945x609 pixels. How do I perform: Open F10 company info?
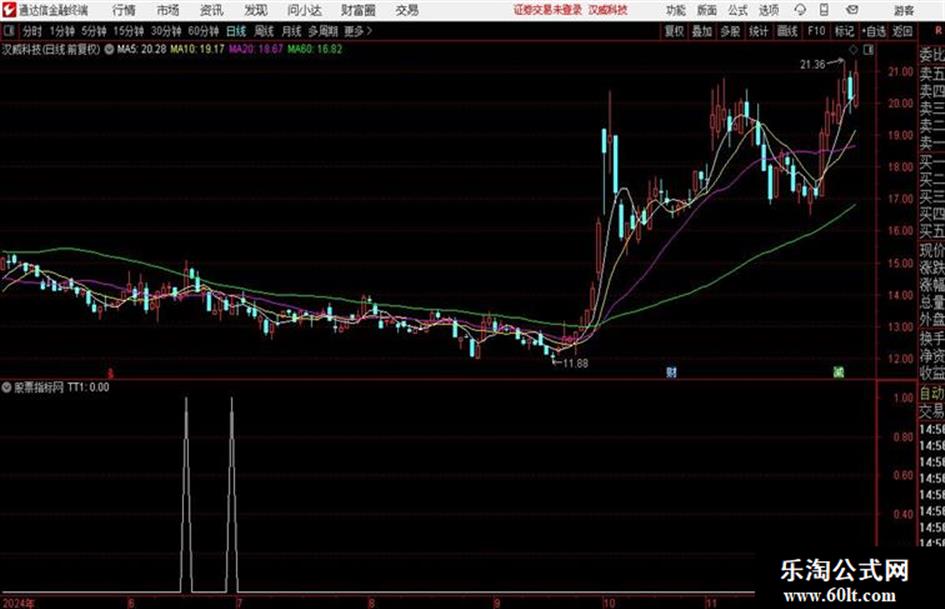click(816, 31)
